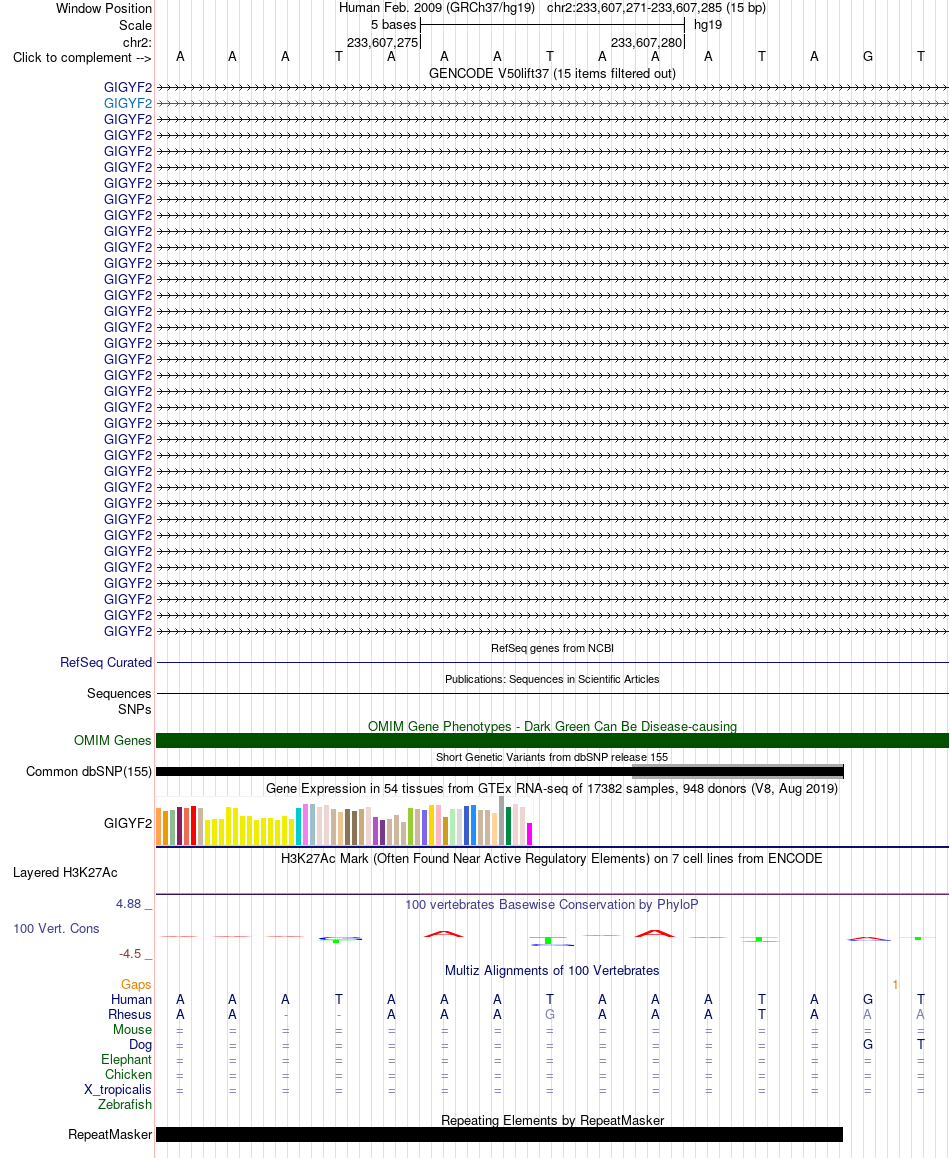Screen dimensions: 950x1158
Task: Click the '5 bases' scale bar label
Action: (394, 24)
